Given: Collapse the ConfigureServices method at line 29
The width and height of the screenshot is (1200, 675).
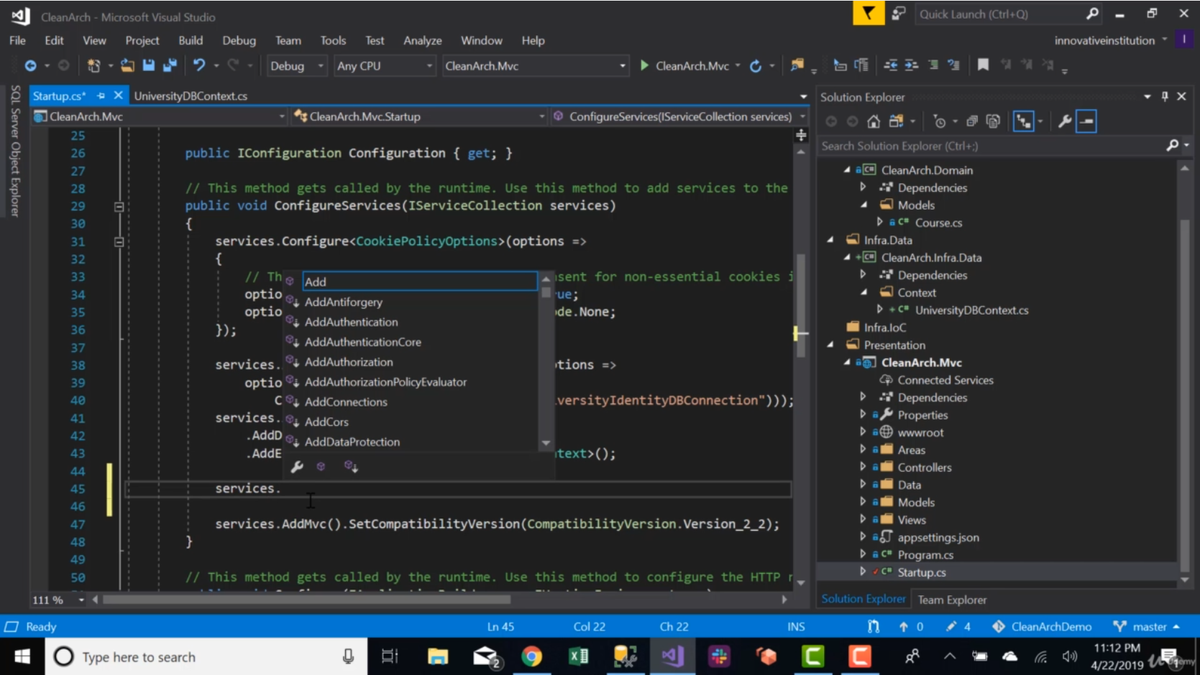Looking at the screenshot, I should [x=118, y=206].
